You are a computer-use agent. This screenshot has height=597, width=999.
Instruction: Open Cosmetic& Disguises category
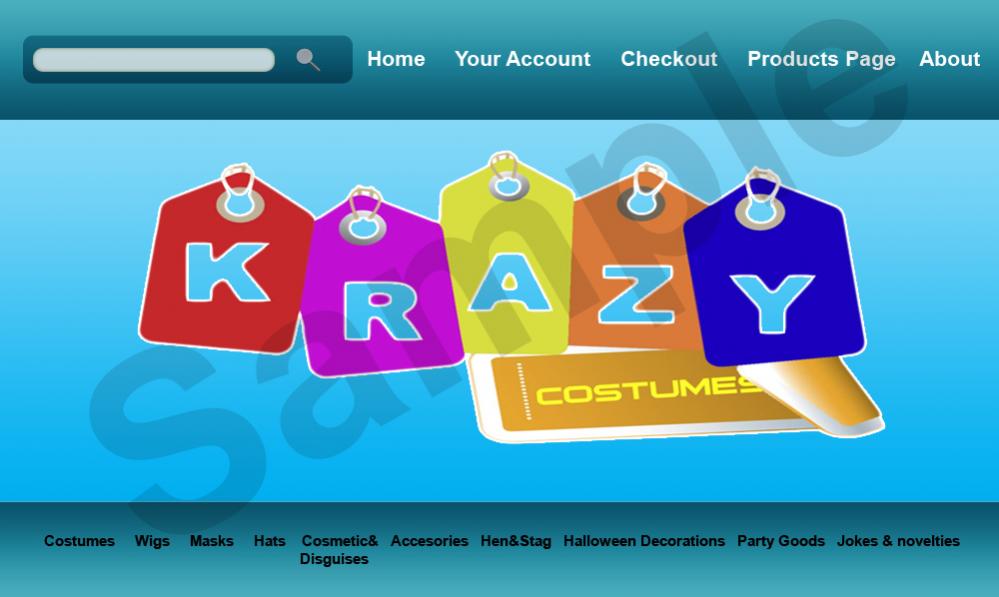coord(338,550)
